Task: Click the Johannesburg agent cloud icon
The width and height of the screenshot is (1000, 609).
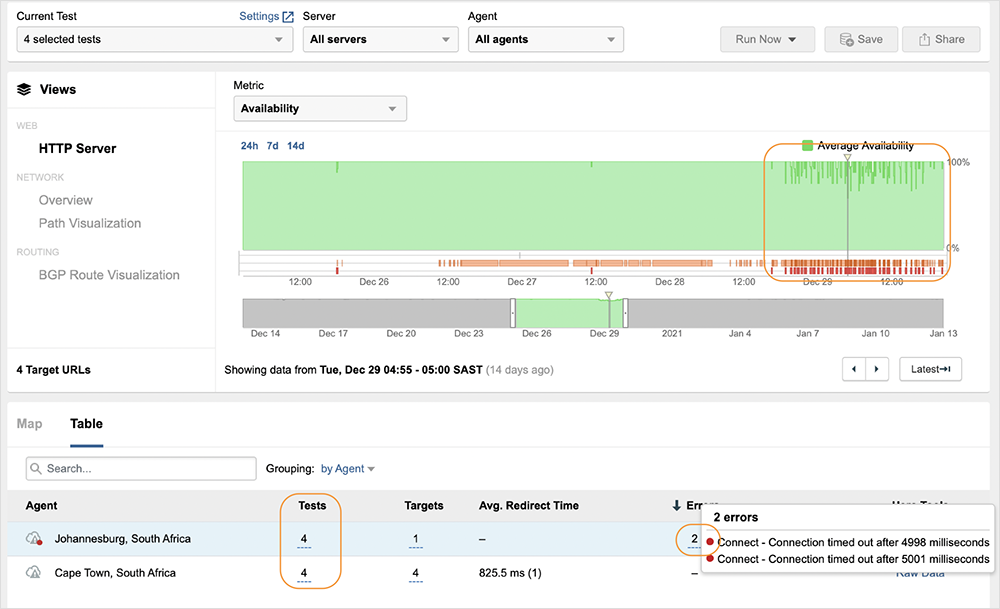Action: coord(34,539)
